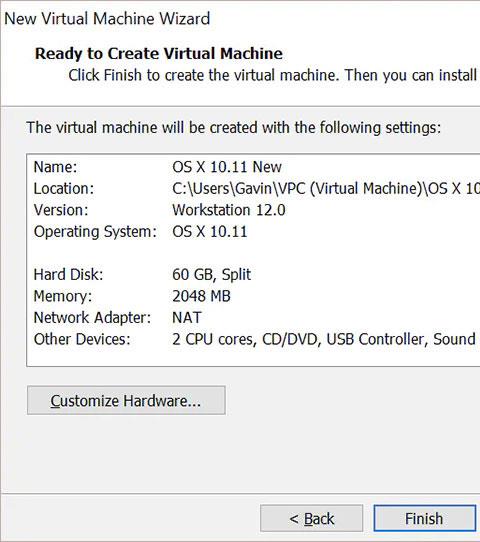Select the 'Workstation 12.0' version value

pos(229,210)
